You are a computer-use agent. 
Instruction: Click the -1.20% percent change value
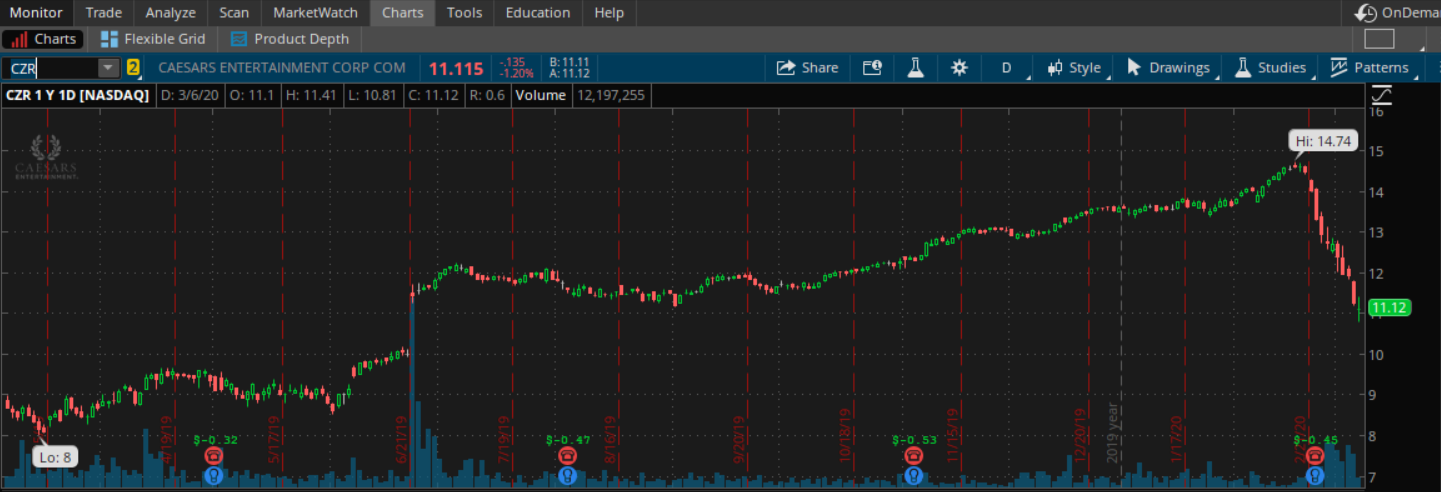[x=515, y=74]
